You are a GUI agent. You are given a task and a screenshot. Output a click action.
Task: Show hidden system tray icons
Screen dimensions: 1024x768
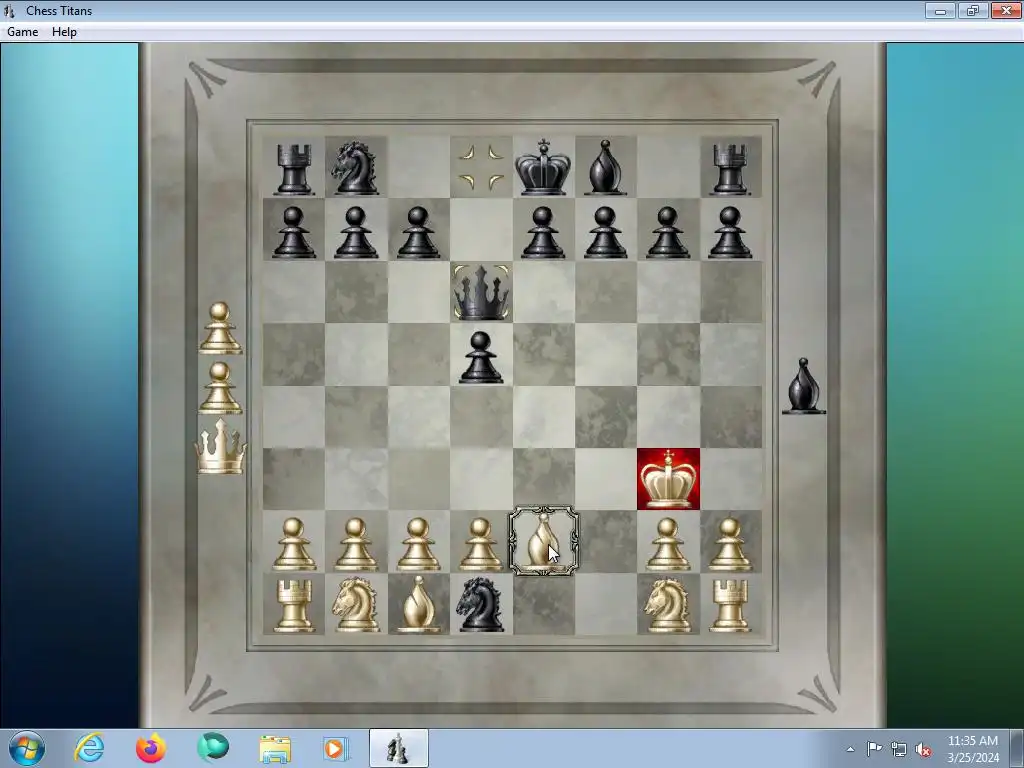point(850,749)
